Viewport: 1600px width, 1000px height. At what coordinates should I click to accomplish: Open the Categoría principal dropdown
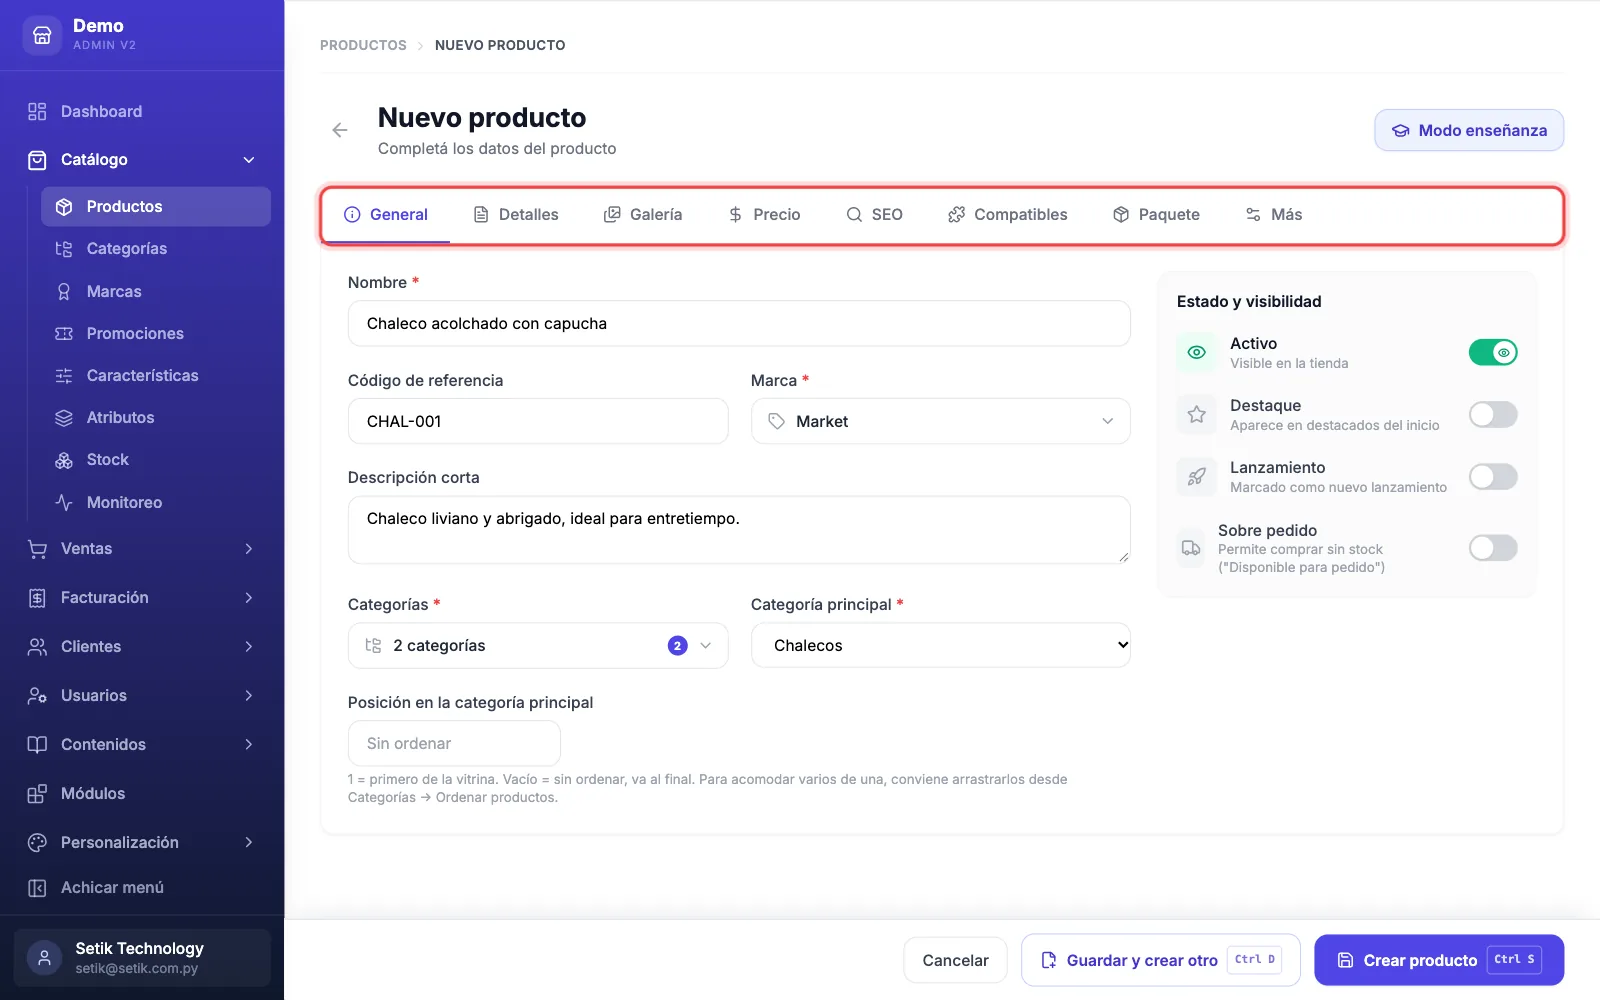coord(940,645)
